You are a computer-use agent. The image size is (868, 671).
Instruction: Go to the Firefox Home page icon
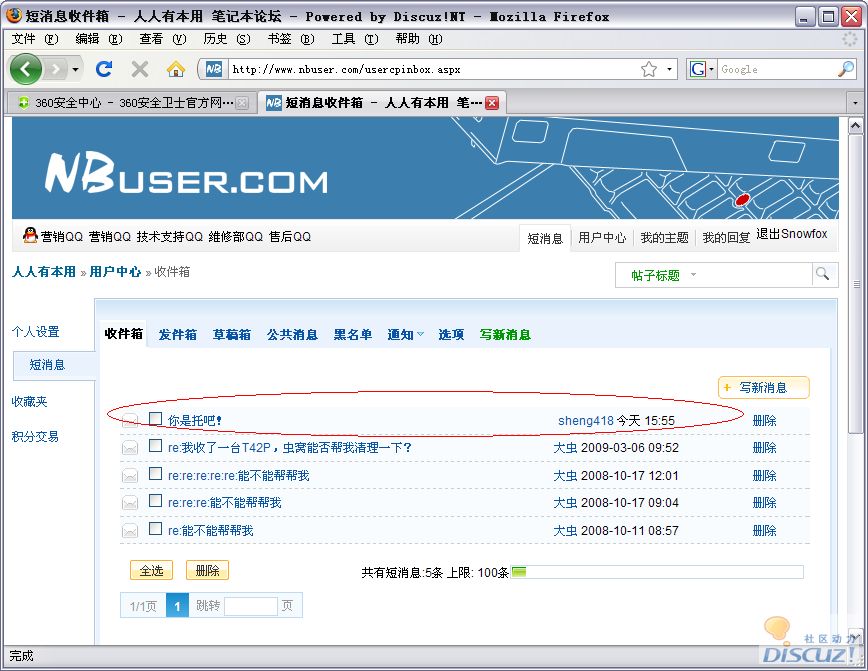point(175,69)
